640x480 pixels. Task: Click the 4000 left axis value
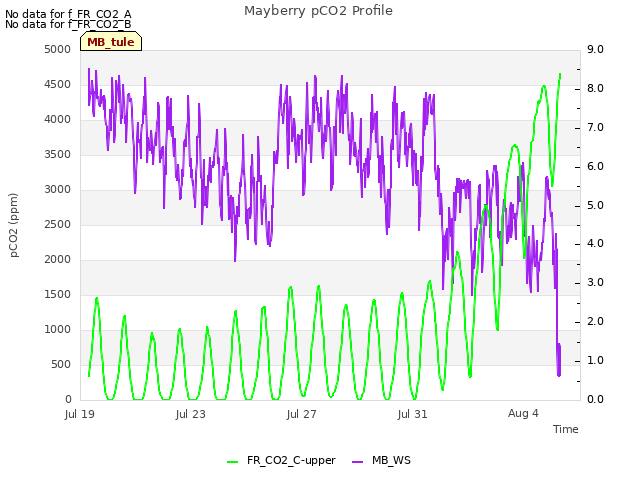[x=58, y=120]
